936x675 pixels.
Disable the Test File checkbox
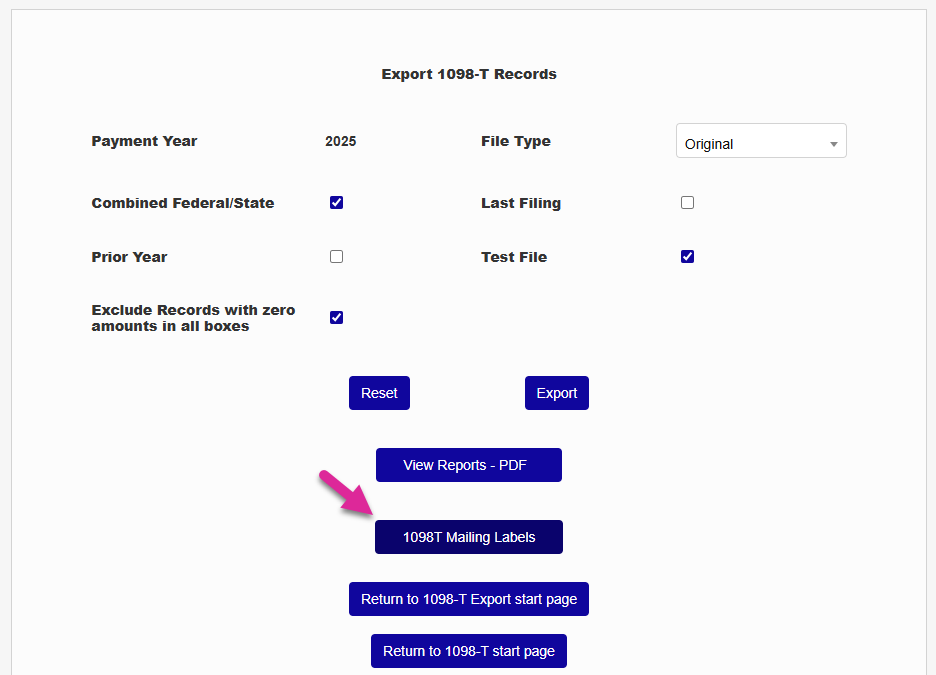point(687,257)
